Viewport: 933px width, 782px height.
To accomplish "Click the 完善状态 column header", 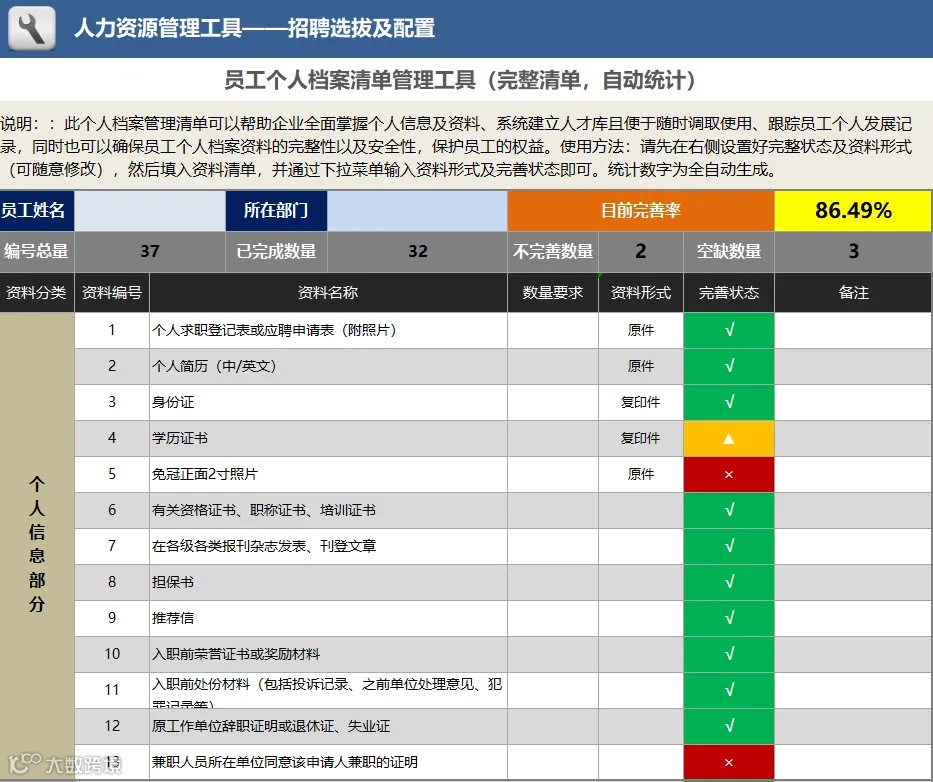I will tap(728, 293).
